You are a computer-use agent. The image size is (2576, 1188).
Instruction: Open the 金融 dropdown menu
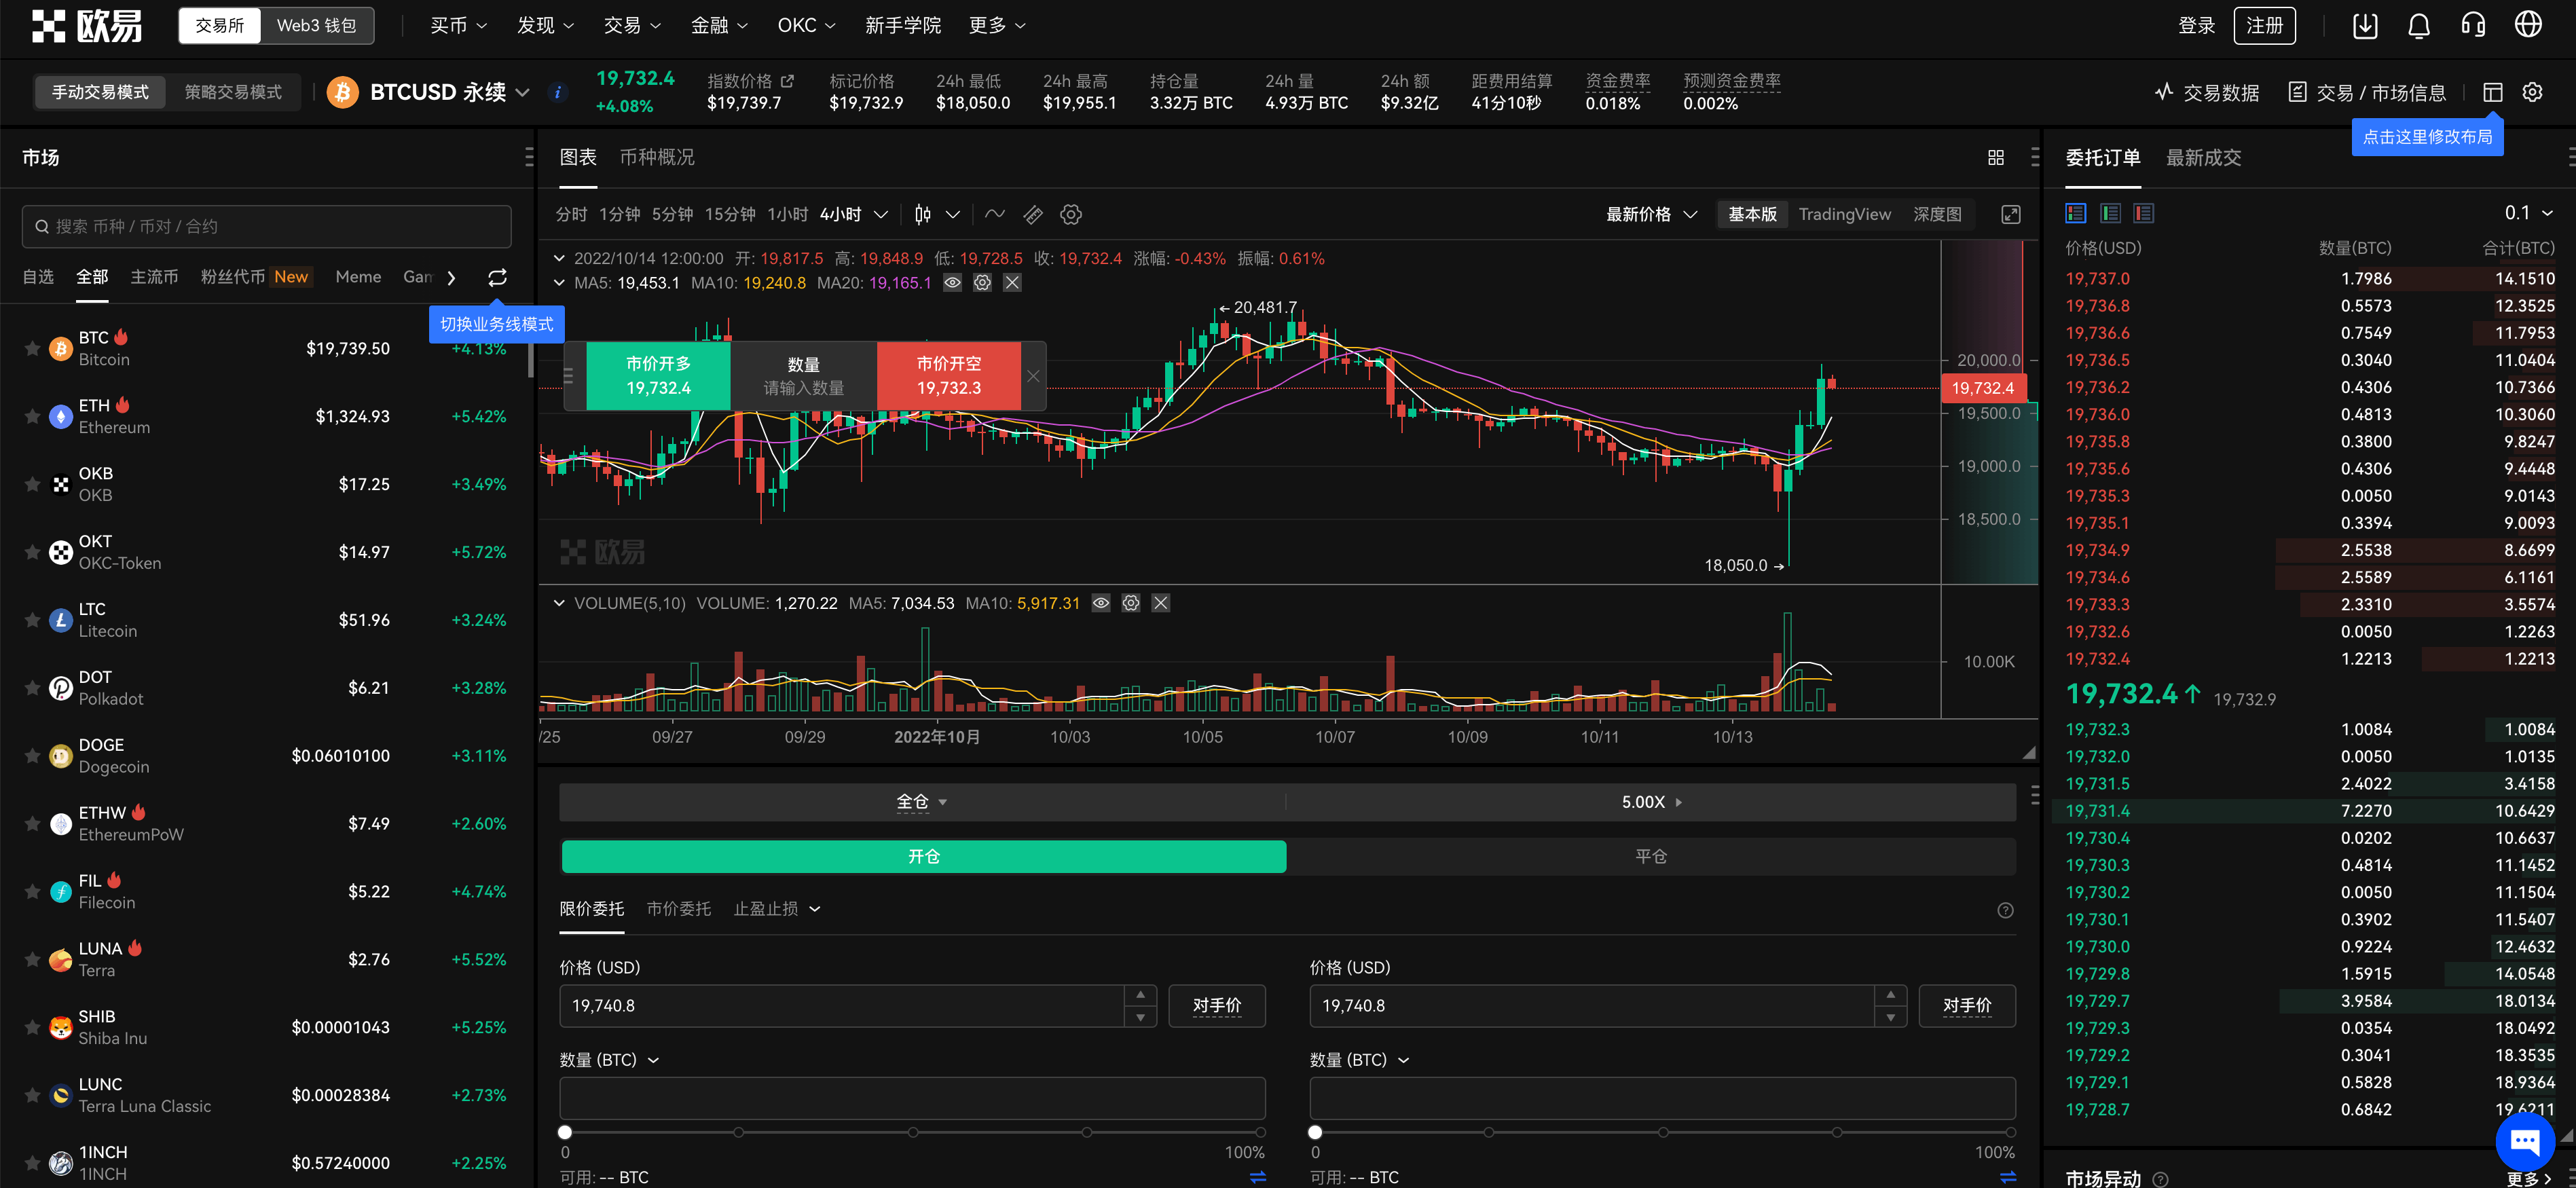pos(719,25)
